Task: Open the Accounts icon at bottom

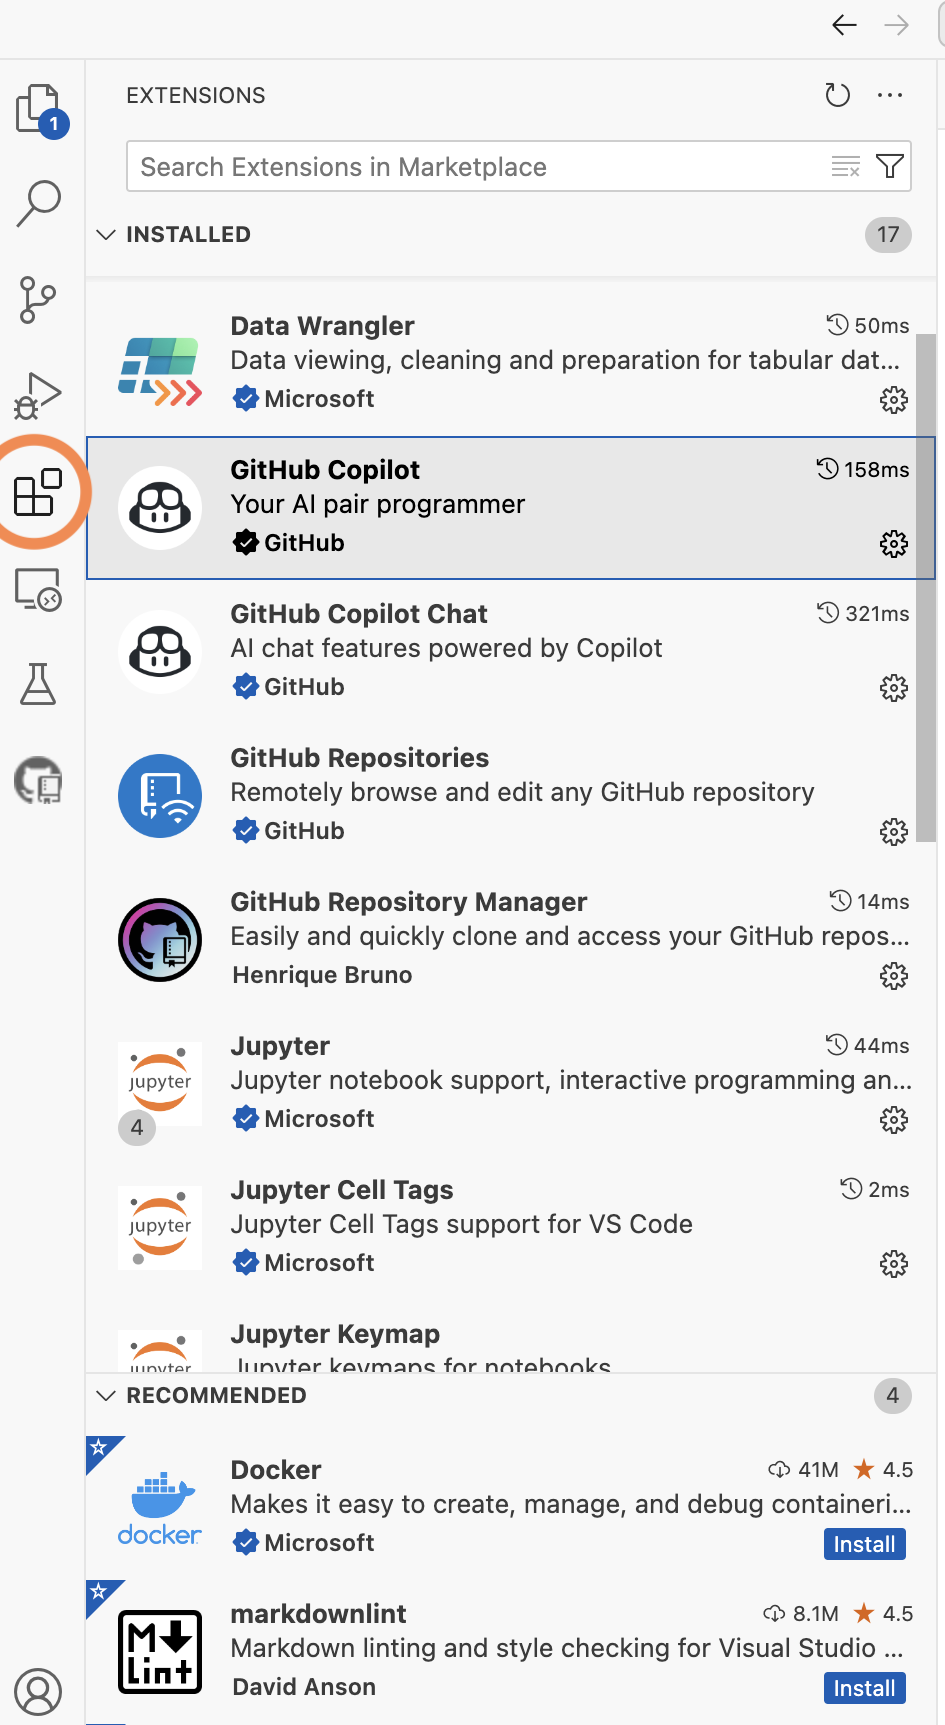Action: point(38,1692)
